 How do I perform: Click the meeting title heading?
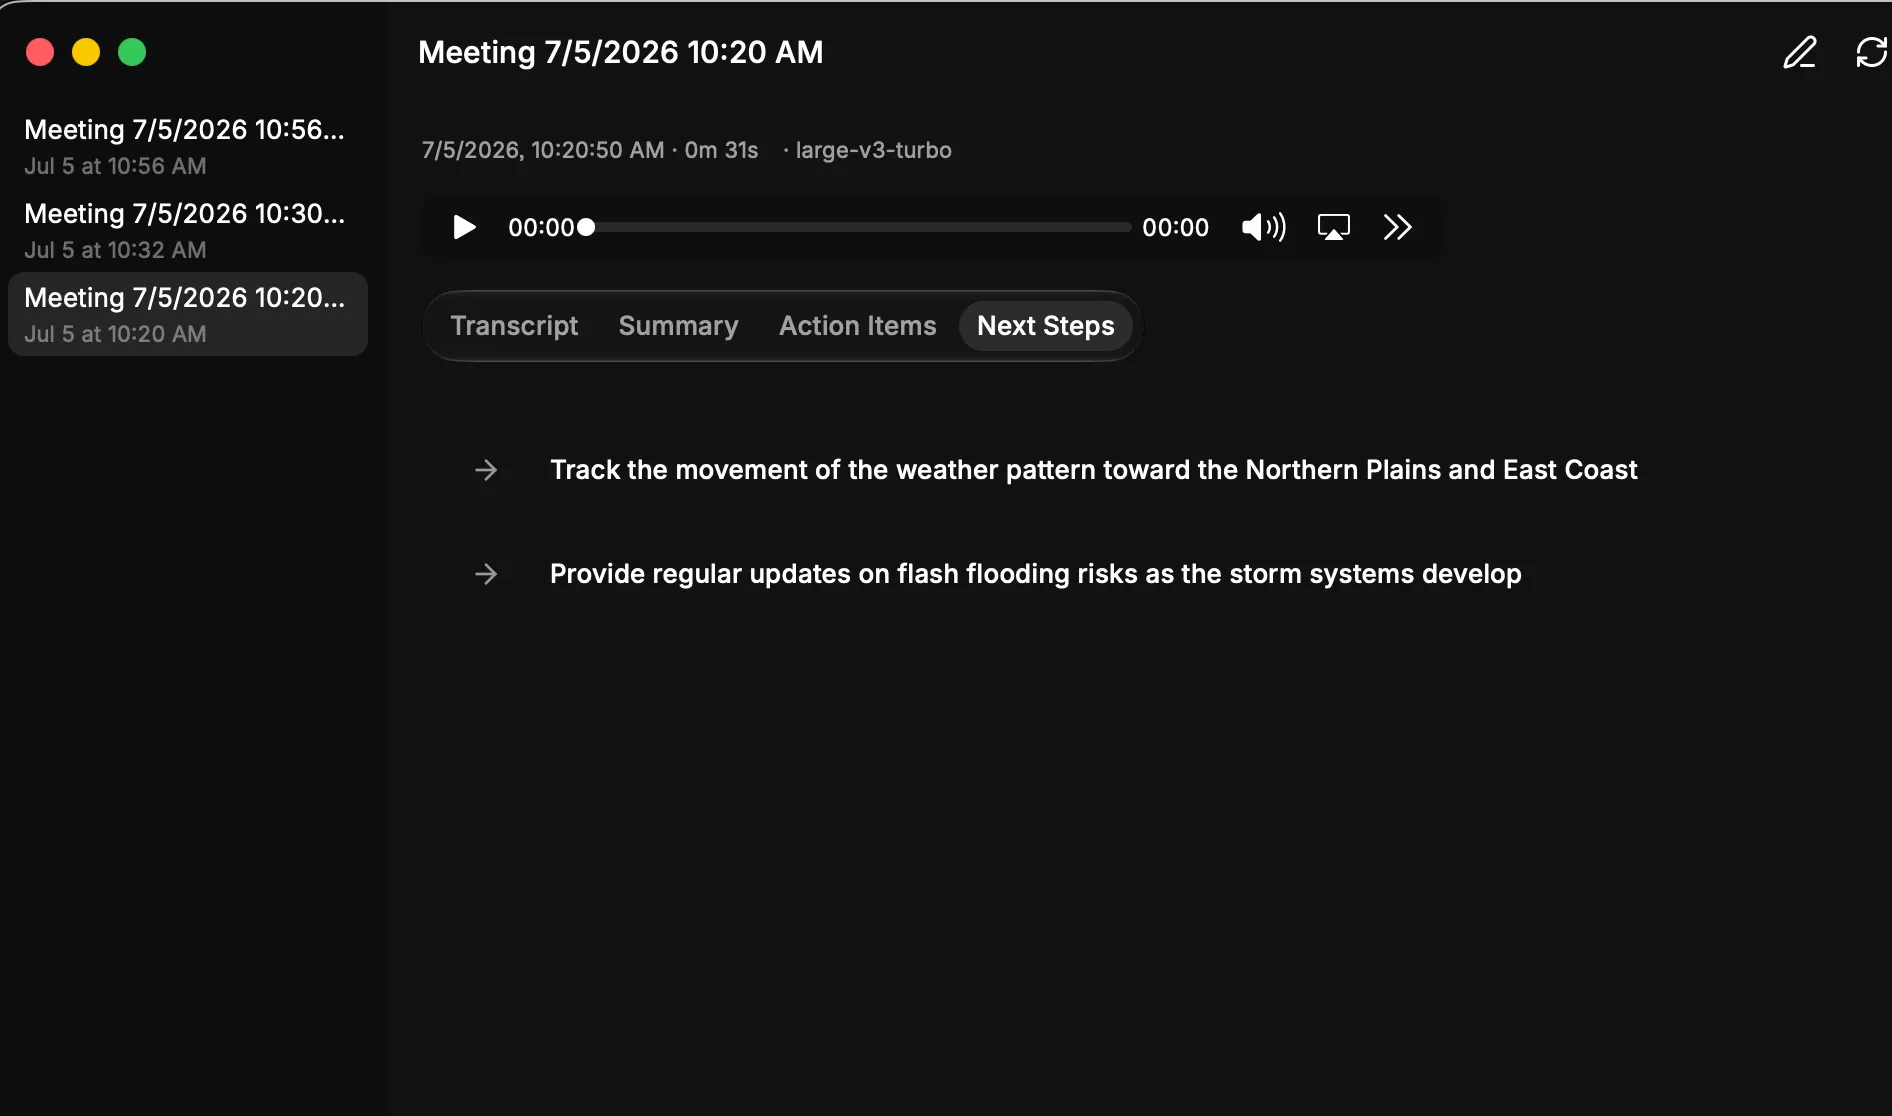621,52
